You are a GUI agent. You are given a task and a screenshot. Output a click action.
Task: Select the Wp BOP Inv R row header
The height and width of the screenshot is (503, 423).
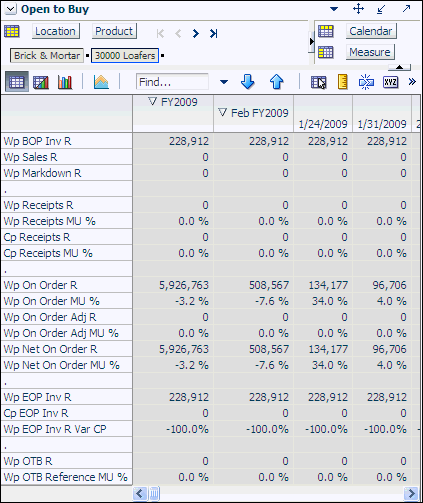(67, 141)
